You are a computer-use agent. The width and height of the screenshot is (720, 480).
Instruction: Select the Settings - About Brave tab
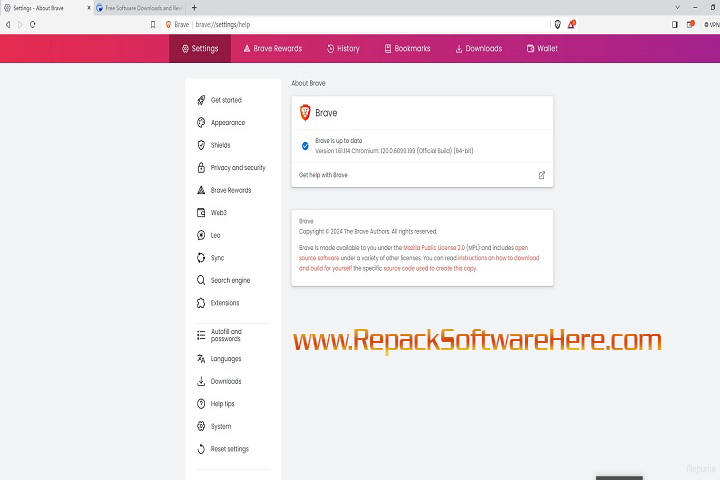[x=46, y=8]
